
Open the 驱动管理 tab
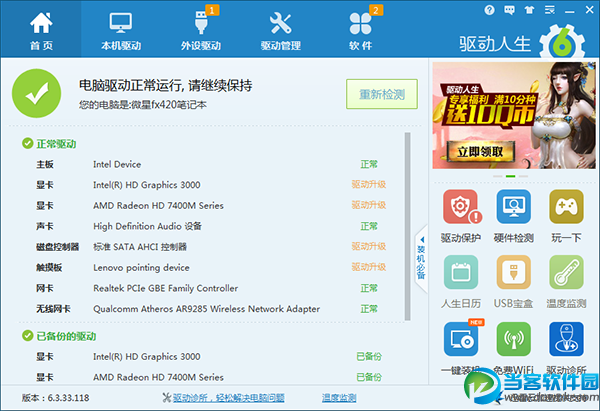coord(280,31)
